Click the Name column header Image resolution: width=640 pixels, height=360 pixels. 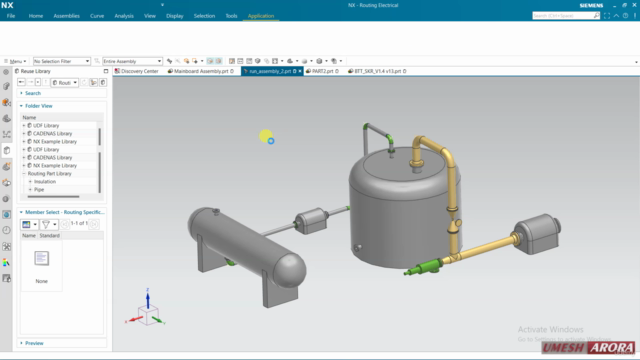(29, 236)
